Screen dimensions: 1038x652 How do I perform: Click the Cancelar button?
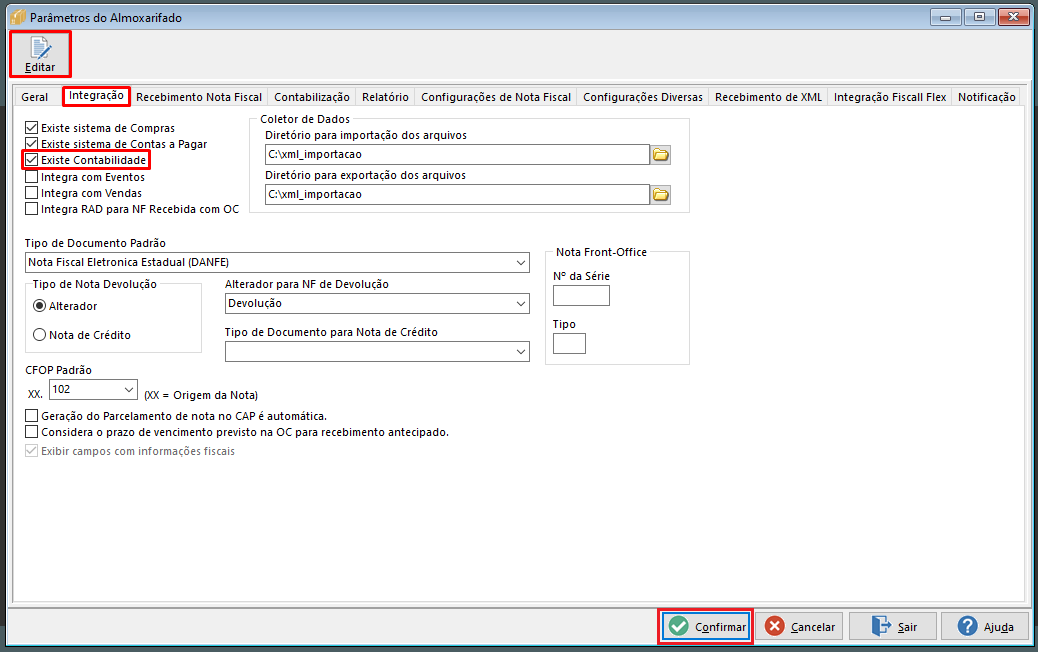pos(800,626)
